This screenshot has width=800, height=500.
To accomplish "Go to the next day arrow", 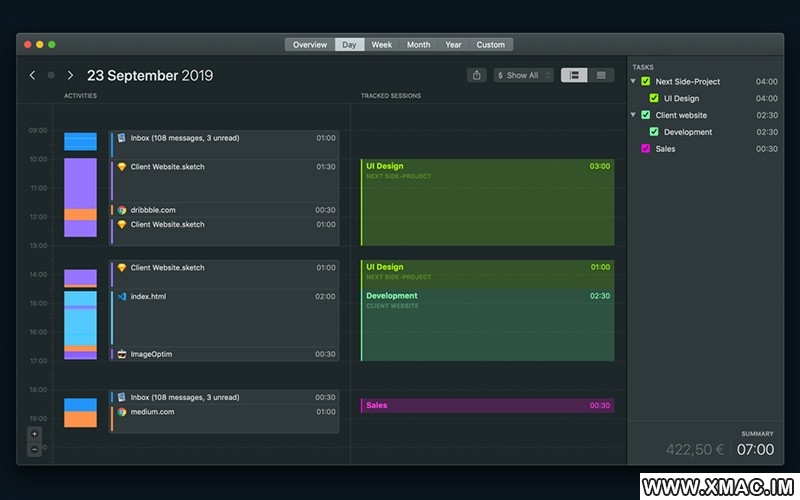I will click(x=70, y=75).
